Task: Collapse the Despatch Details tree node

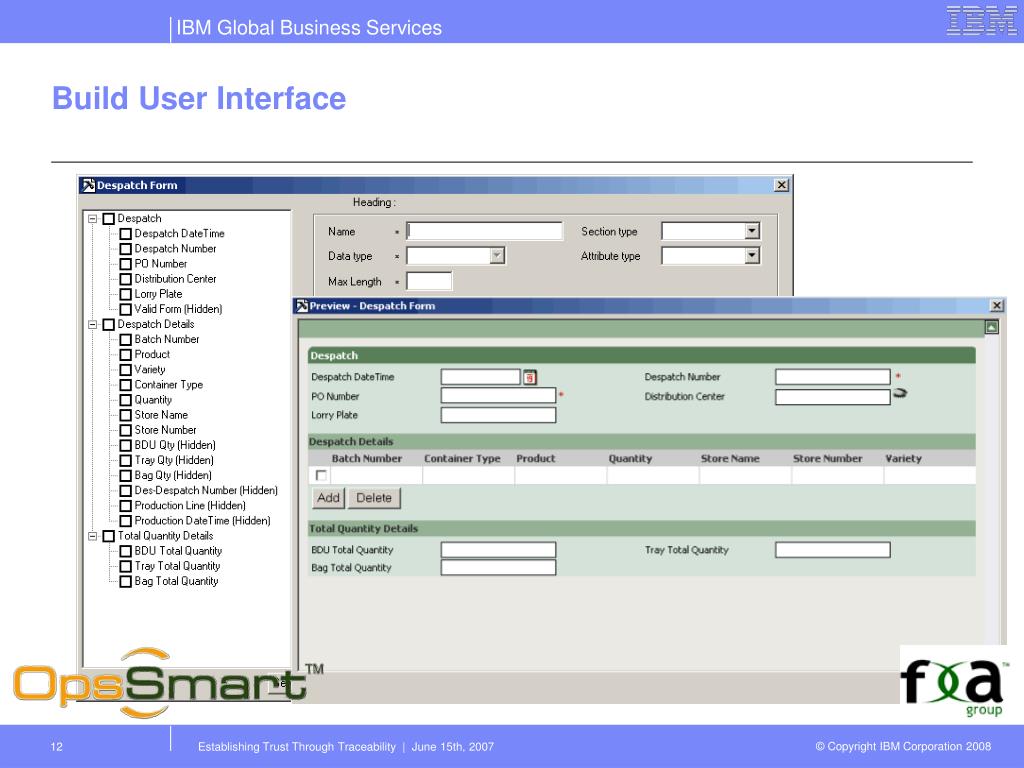Action: pos(93,324)
